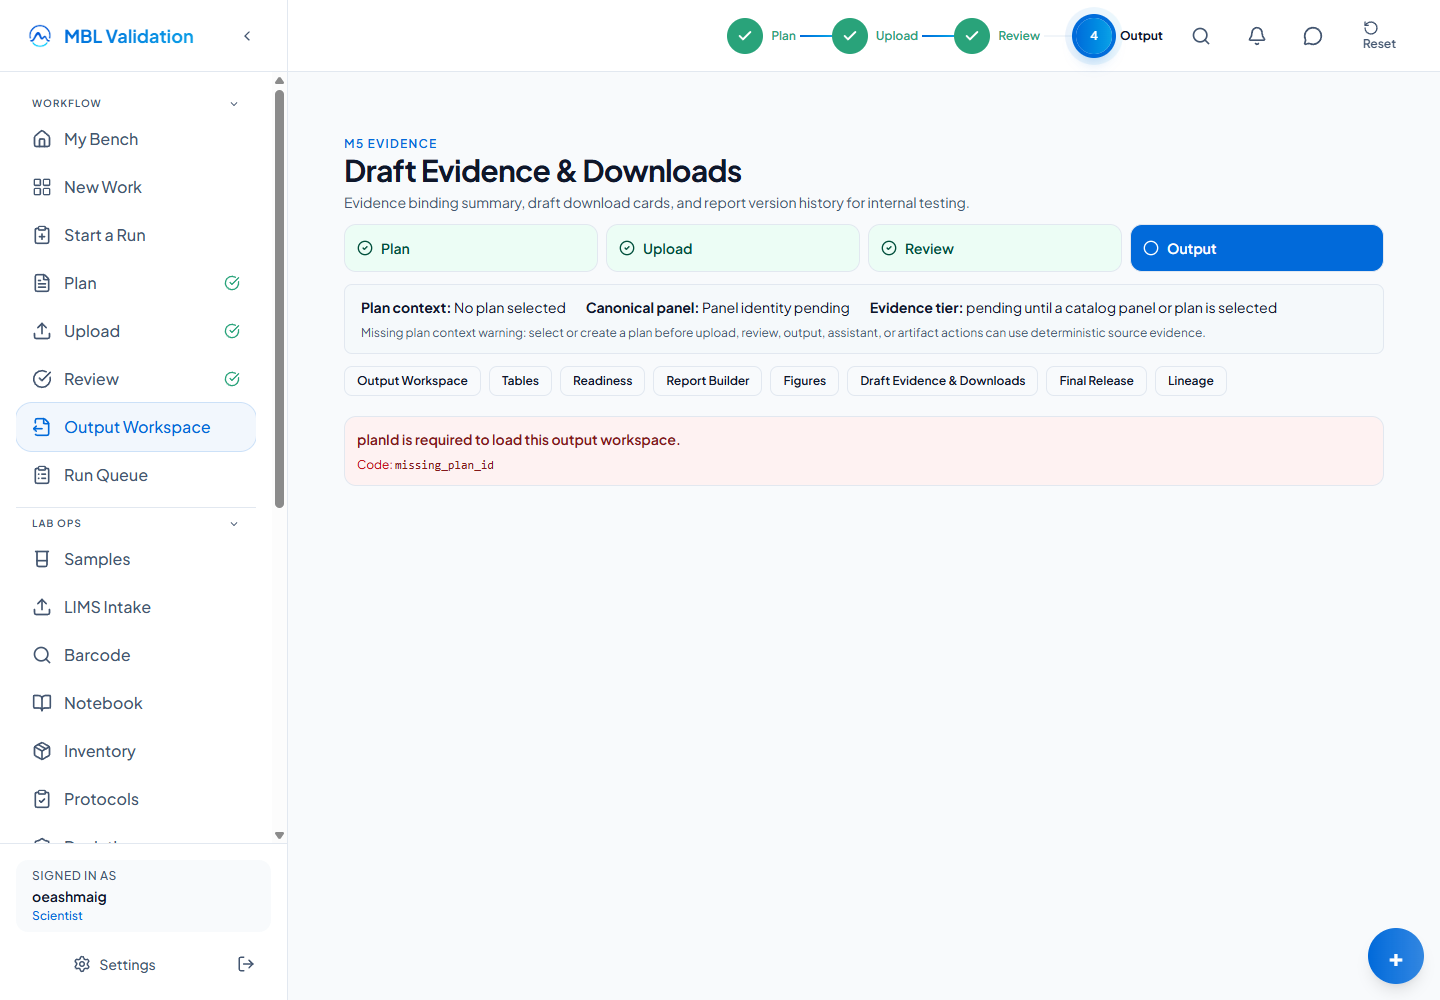
Task: Click the LIMS Intake upload icon
Action: (x=42, y=607)
